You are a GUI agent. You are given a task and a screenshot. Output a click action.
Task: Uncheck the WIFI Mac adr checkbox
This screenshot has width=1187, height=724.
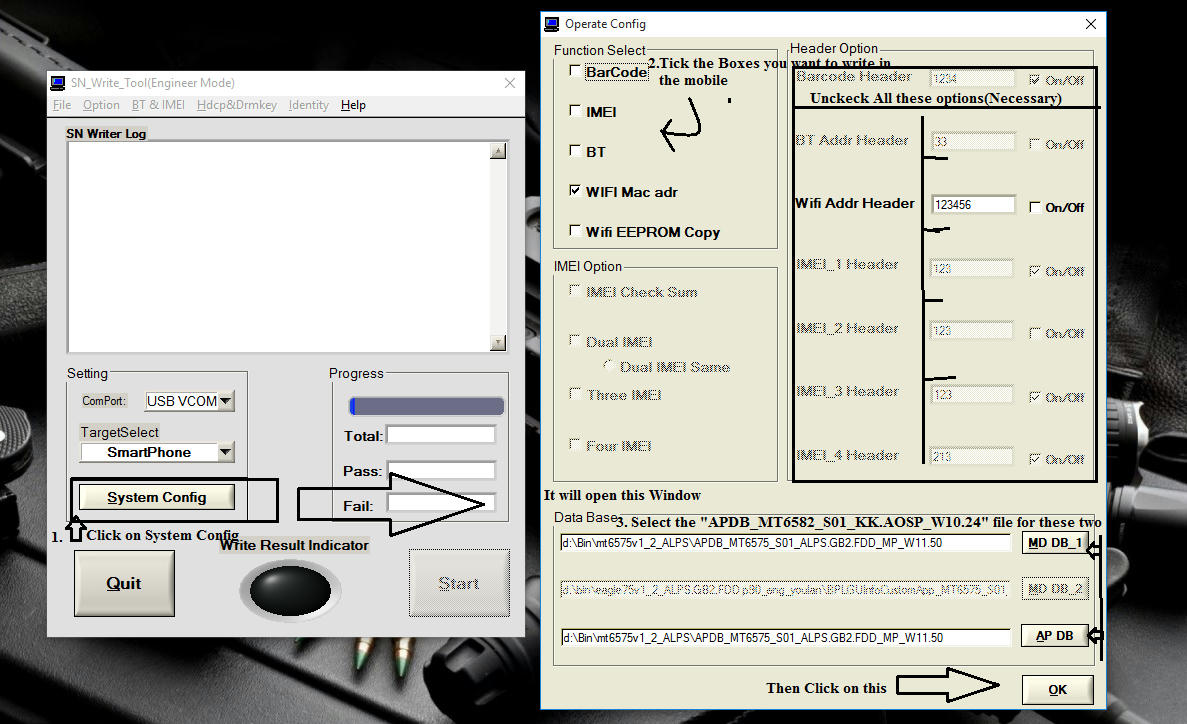pos(575,191)
